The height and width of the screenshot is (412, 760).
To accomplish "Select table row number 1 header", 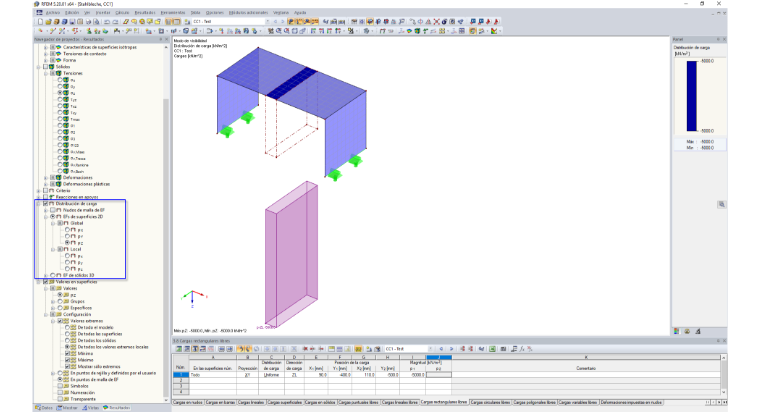I will [x=180, y=375].
